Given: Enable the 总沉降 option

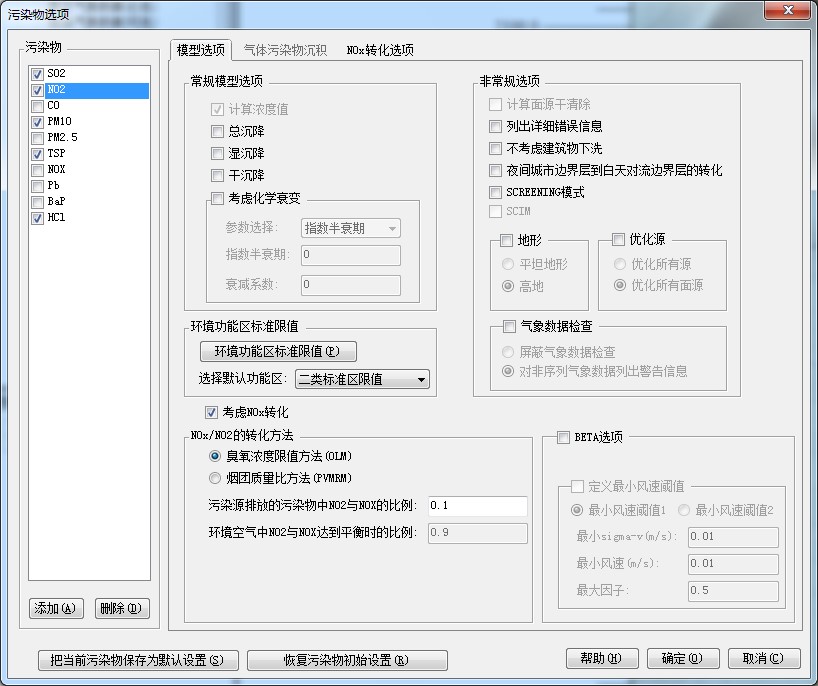Looking at the screenshot, I should point(218,132).
